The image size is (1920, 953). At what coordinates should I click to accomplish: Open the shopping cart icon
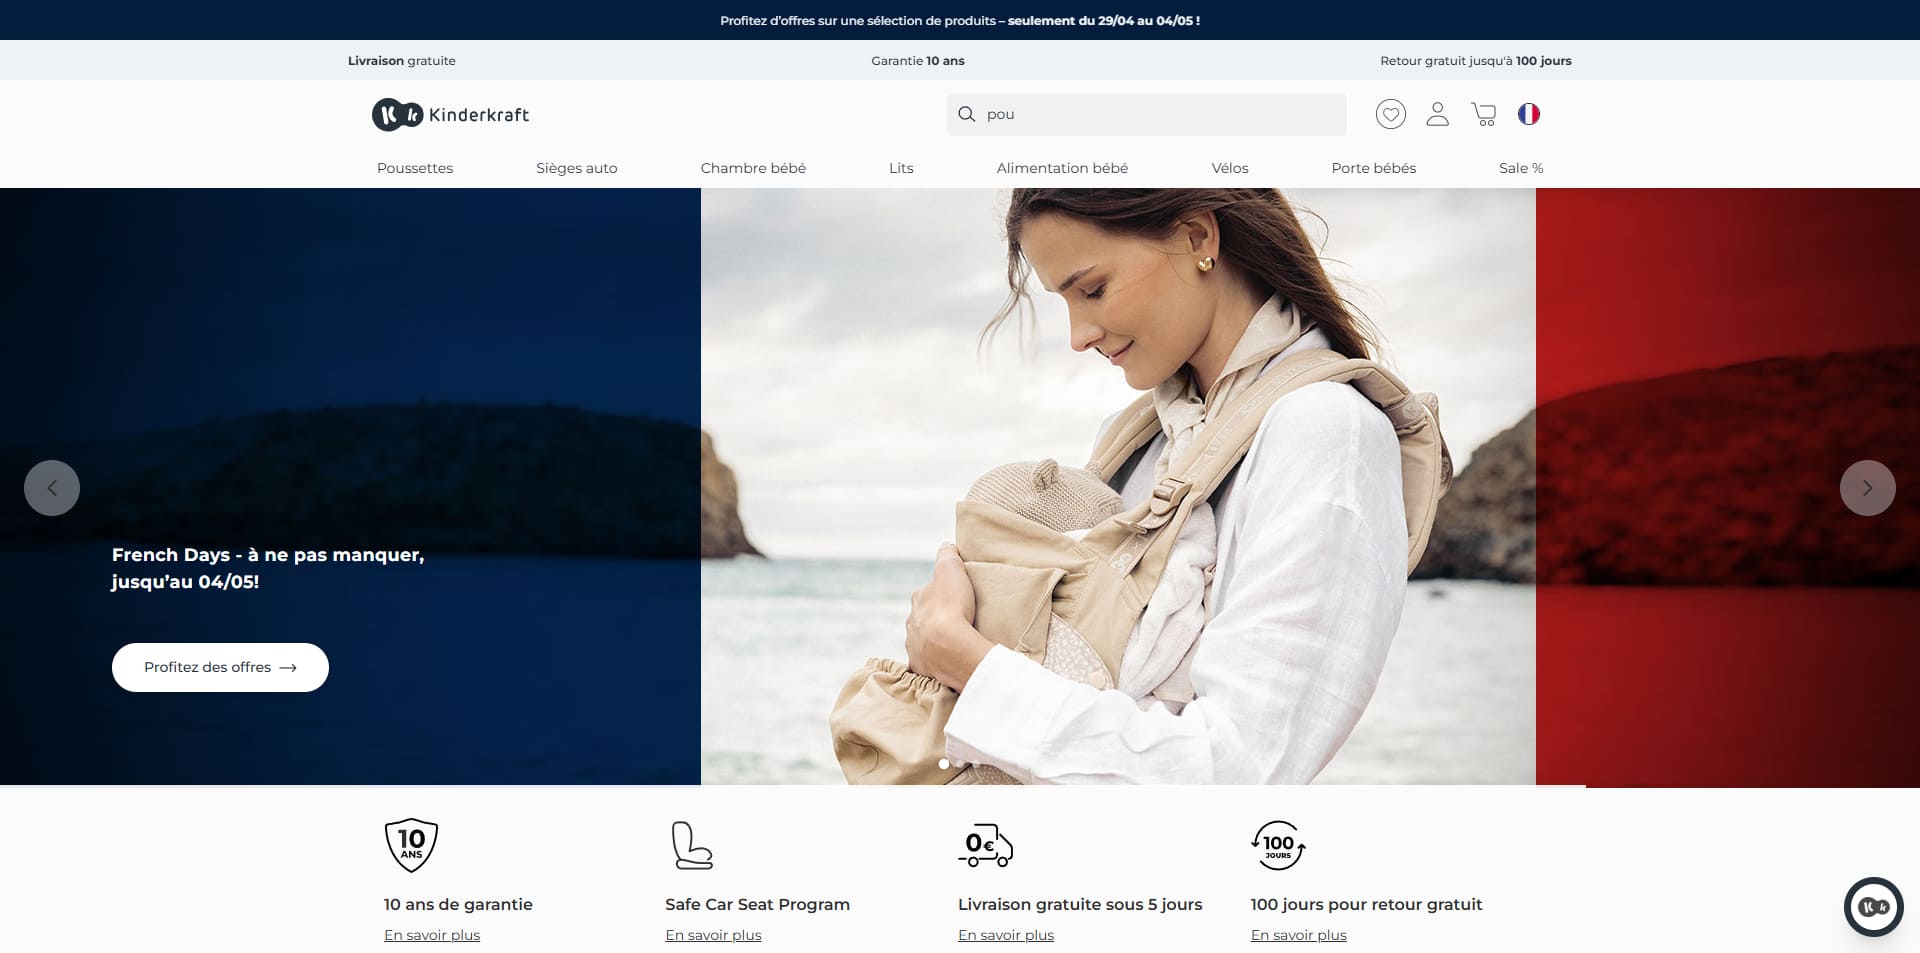tap(1484, 114)
